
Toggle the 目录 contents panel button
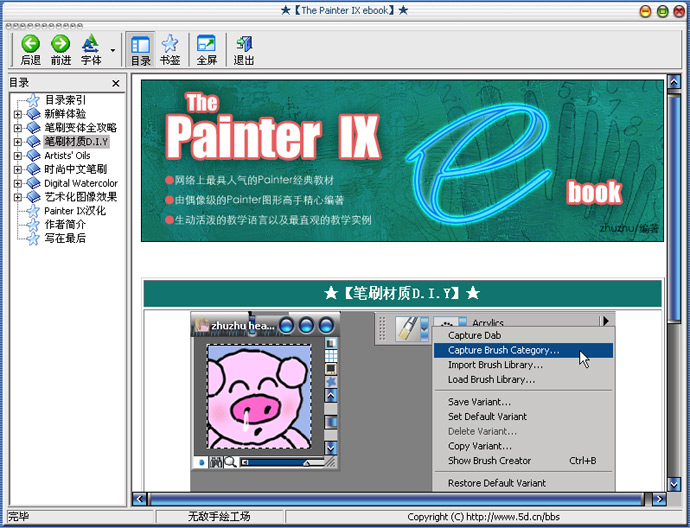point(140,50)
